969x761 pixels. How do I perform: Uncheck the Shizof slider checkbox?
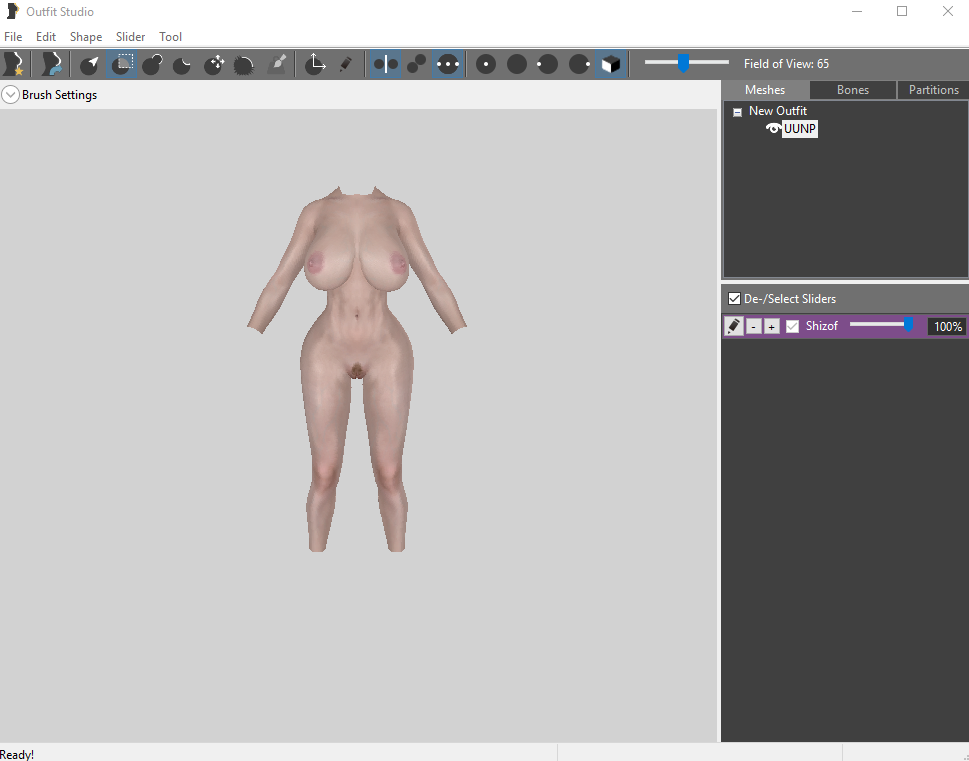point(792,326)
